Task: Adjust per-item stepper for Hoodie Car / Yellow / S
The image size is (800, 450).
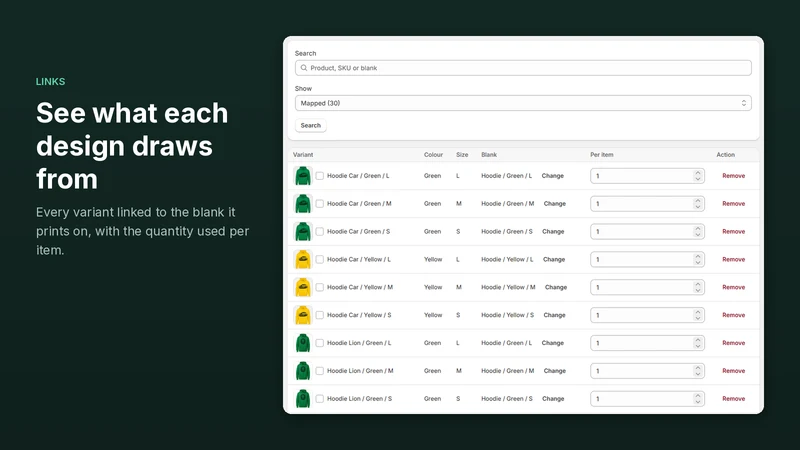Action: tap(697, 315)
